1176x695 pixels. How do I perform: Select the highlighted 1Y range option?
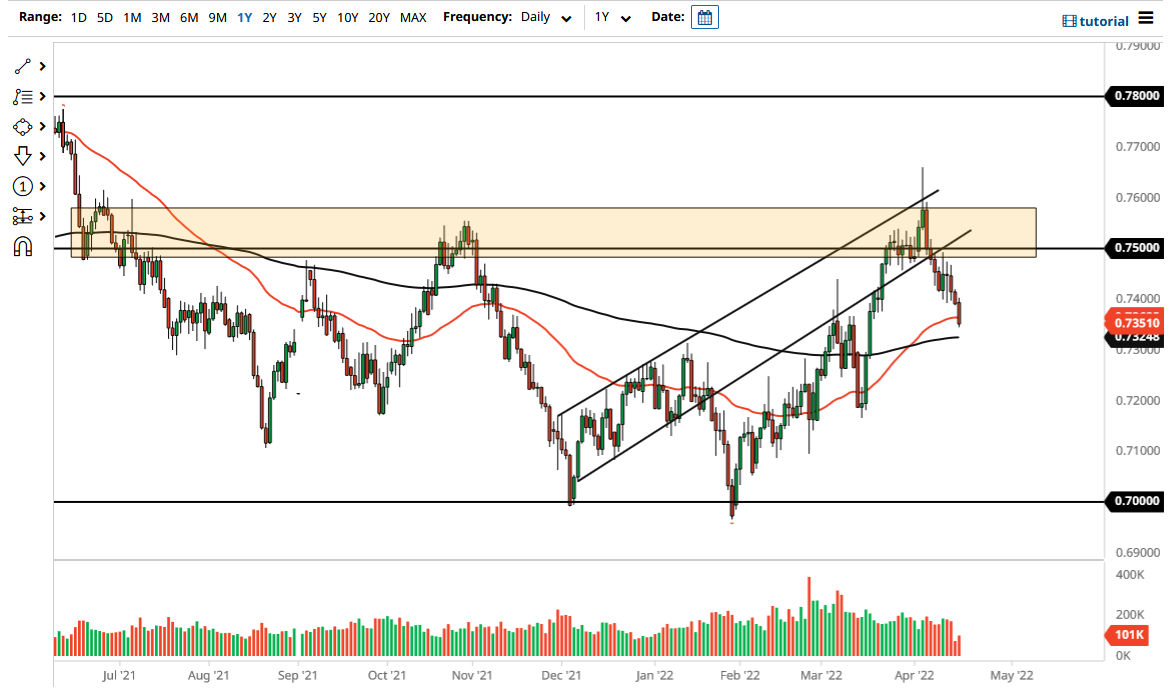click(244, 17)
